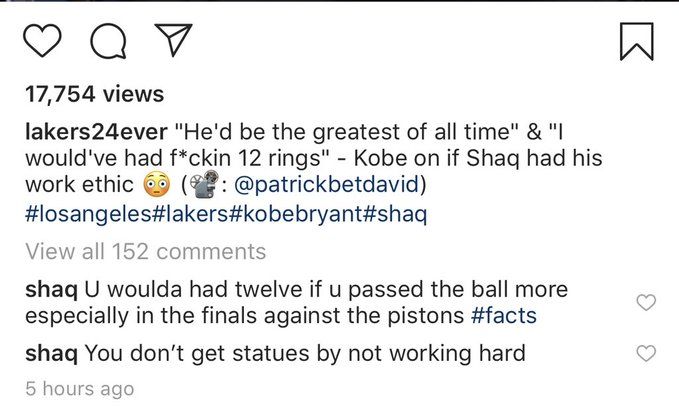
Task: Like shaq's comment about the pistons
Action: [646, 302]
